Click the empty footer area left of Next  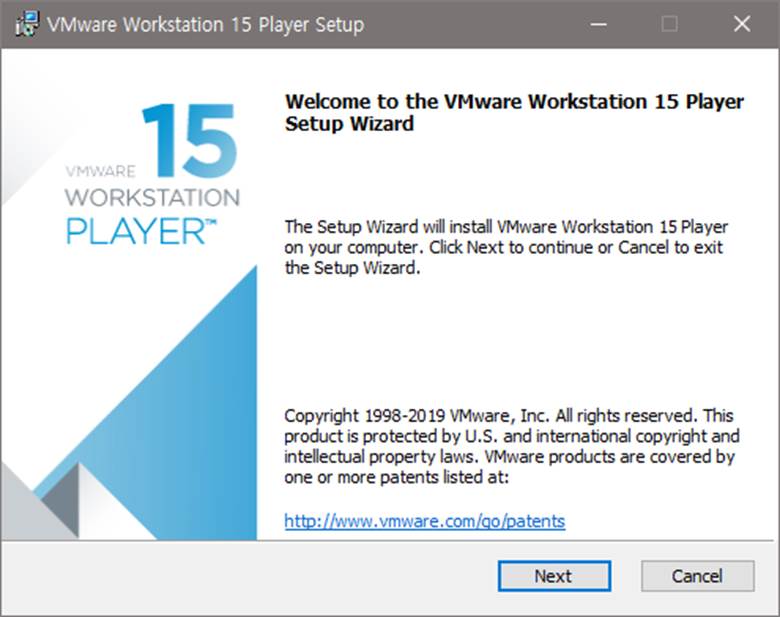(x=250, y=576)
